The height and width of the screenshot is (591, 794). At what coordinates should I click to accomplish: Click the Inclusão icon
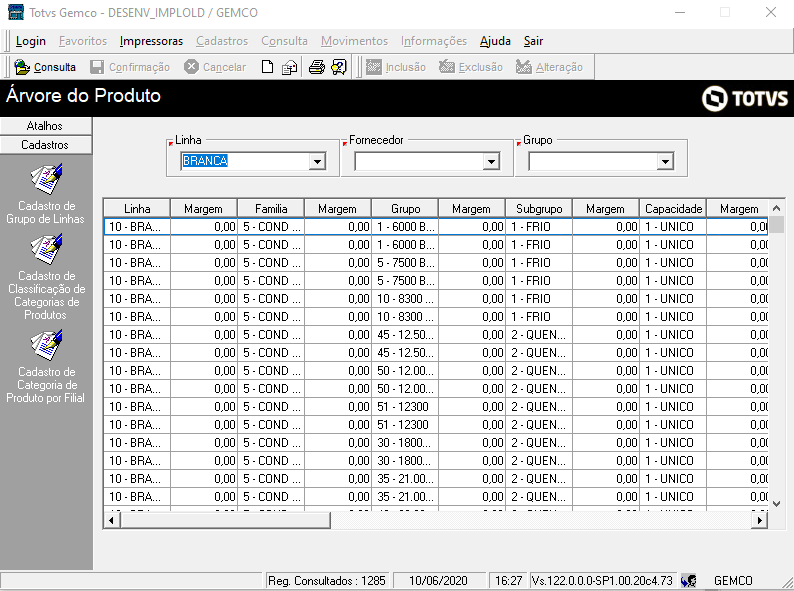click(373, 67)
